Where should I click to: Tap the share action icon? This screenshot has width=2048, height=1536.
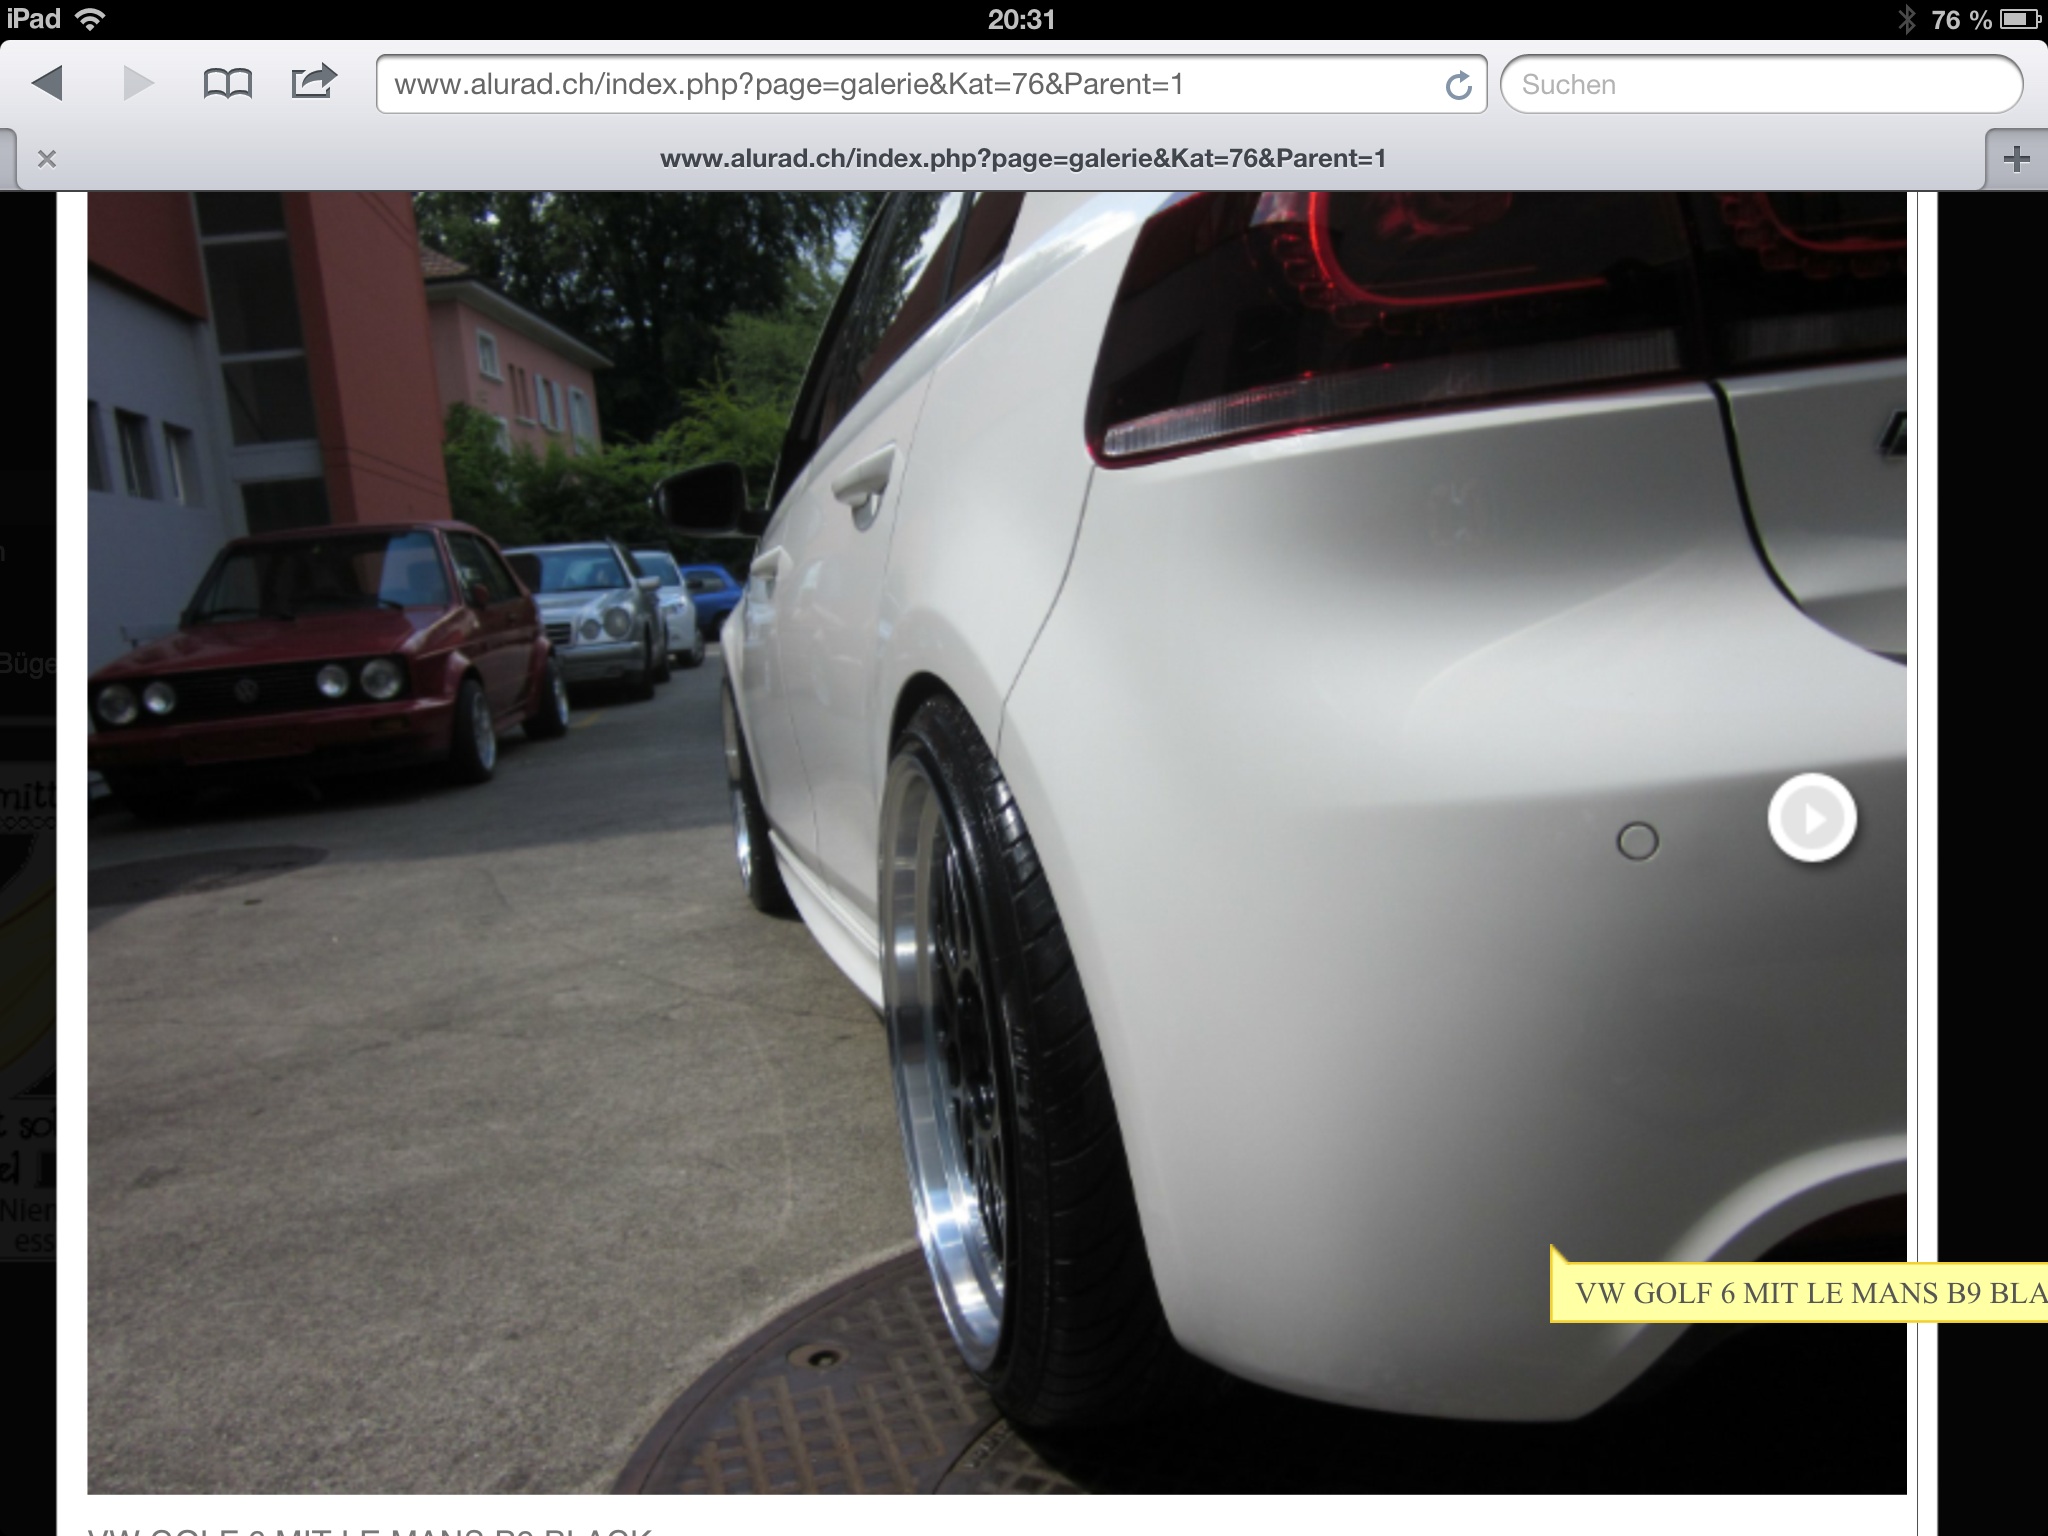[x=313, y=82]
